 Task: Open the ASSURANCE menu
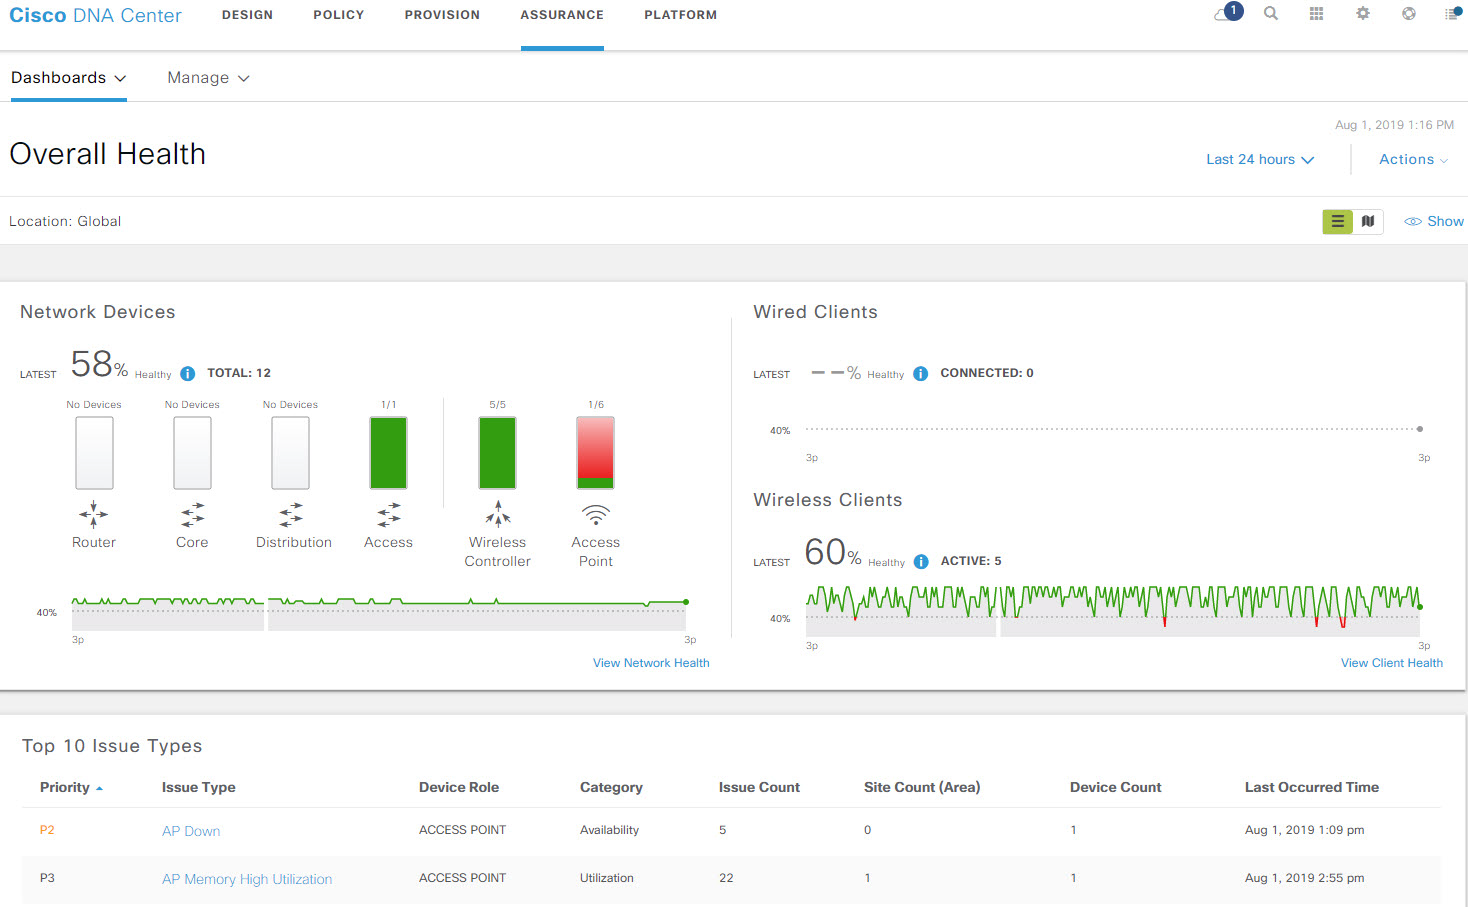(562, 15)
